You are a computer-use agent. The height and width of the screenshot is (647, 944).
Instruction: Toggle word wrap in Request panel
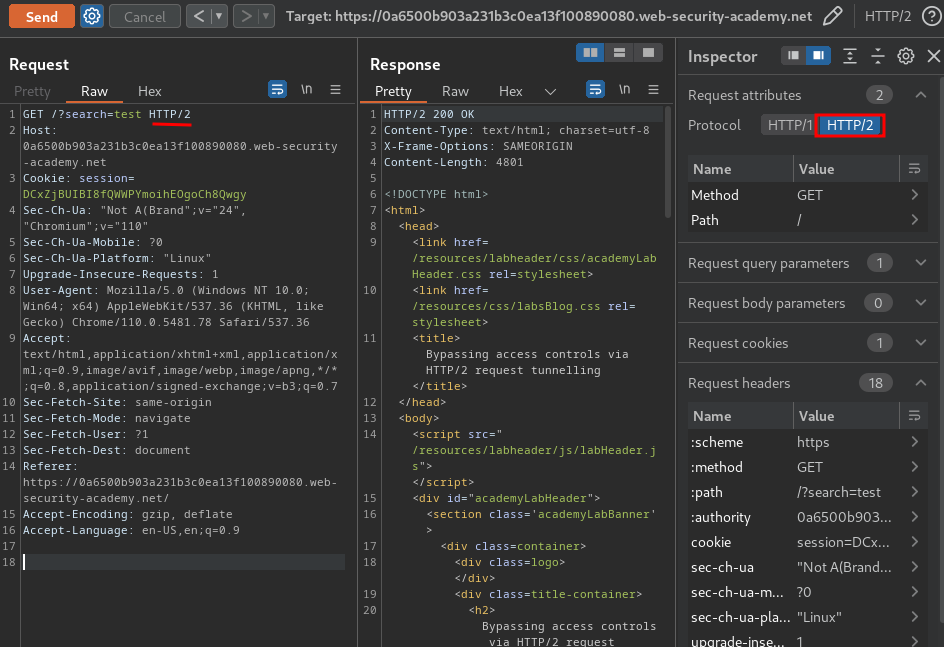tap(277, 90)
